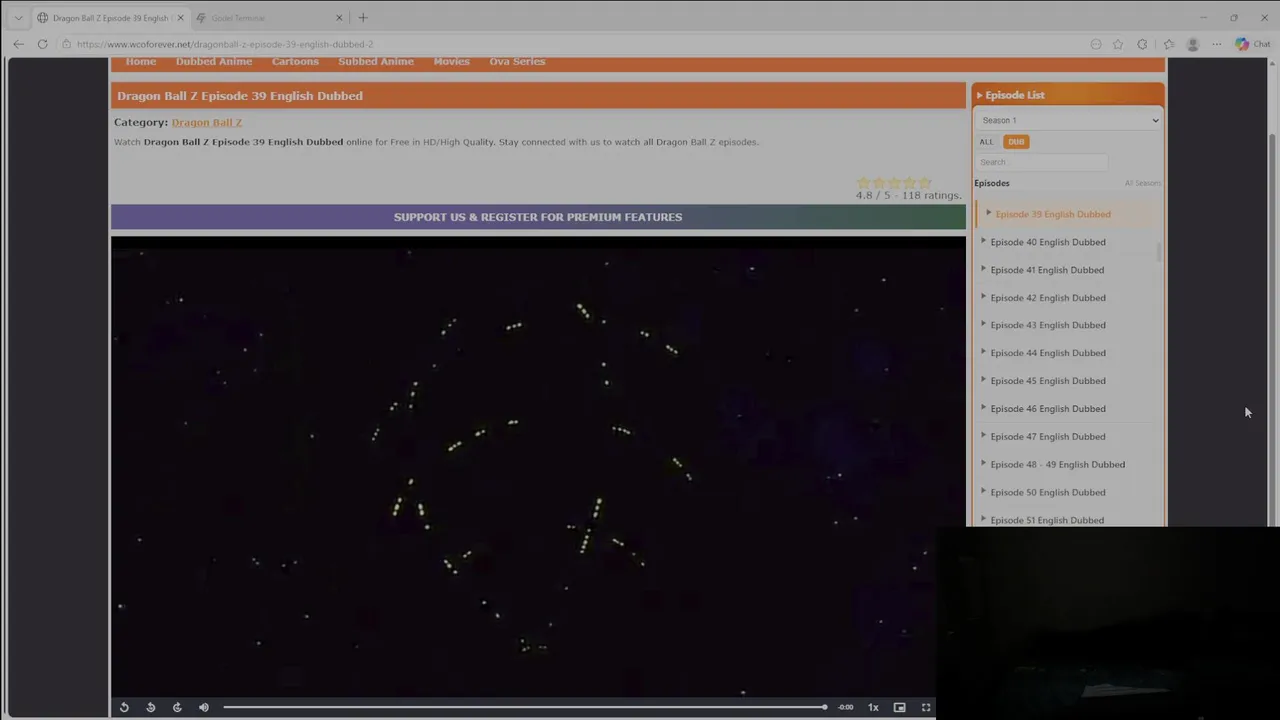Follow the Dragon Ball Z category link

[207, 122]
